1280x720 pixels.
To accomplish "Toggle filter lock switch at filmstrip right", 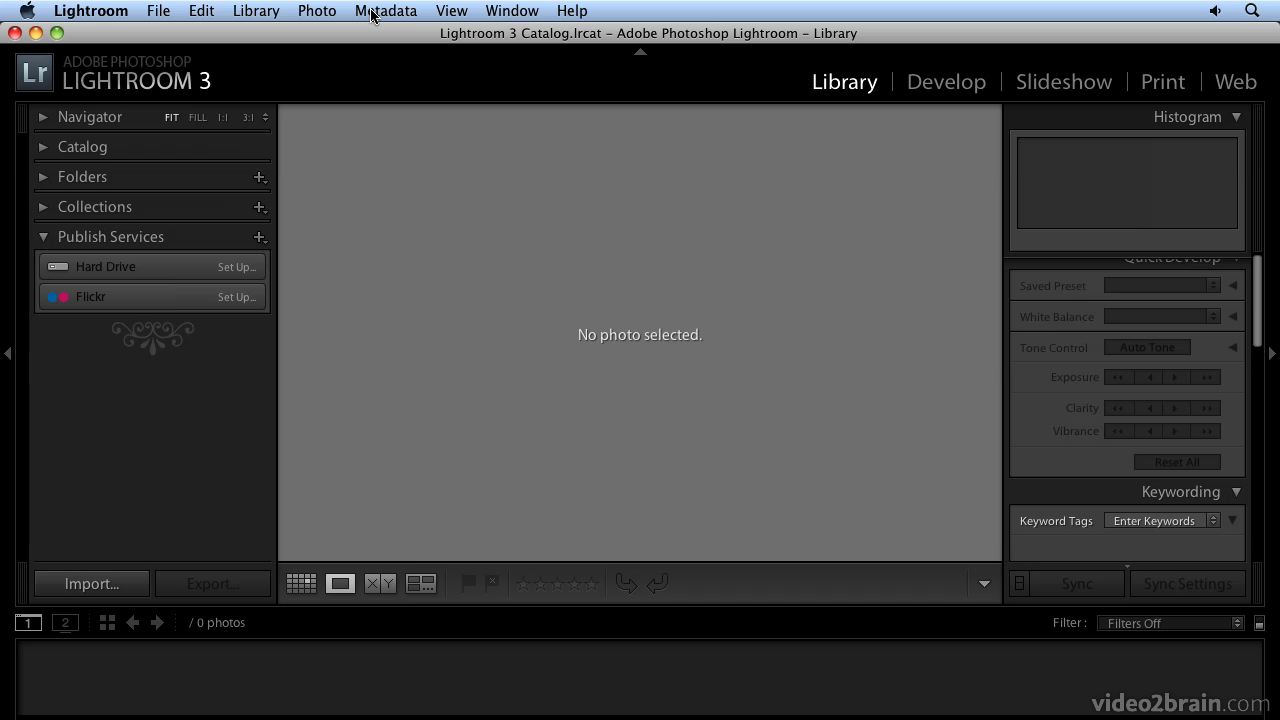I will click(x=1259, y=623).
